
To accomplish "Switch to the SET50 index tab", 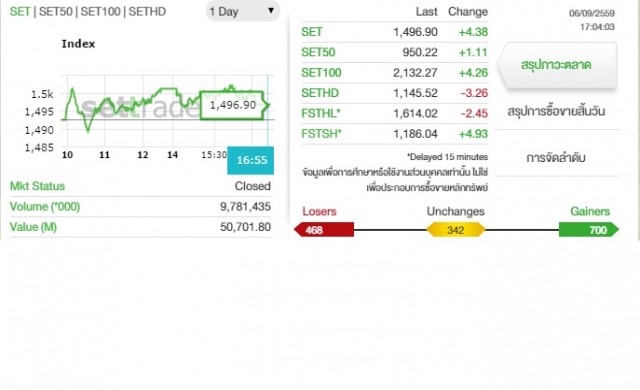I will (x=56, y=11).
